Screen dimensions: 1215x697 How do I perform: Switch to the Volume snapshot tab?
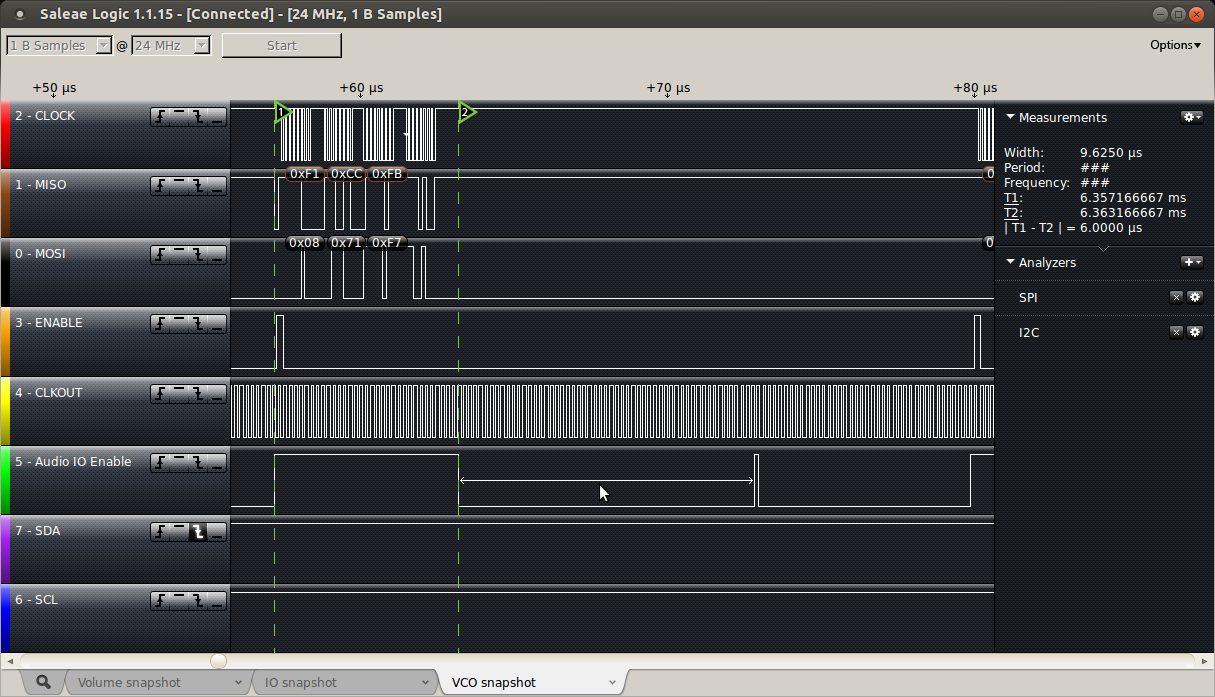click(x=153, y=682)
